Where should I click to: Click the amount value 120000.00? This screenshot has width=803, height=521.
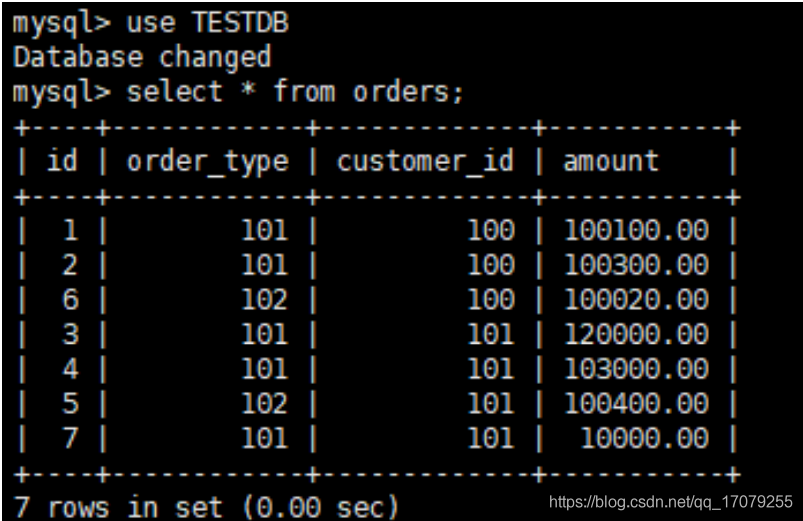pos(636,334)
